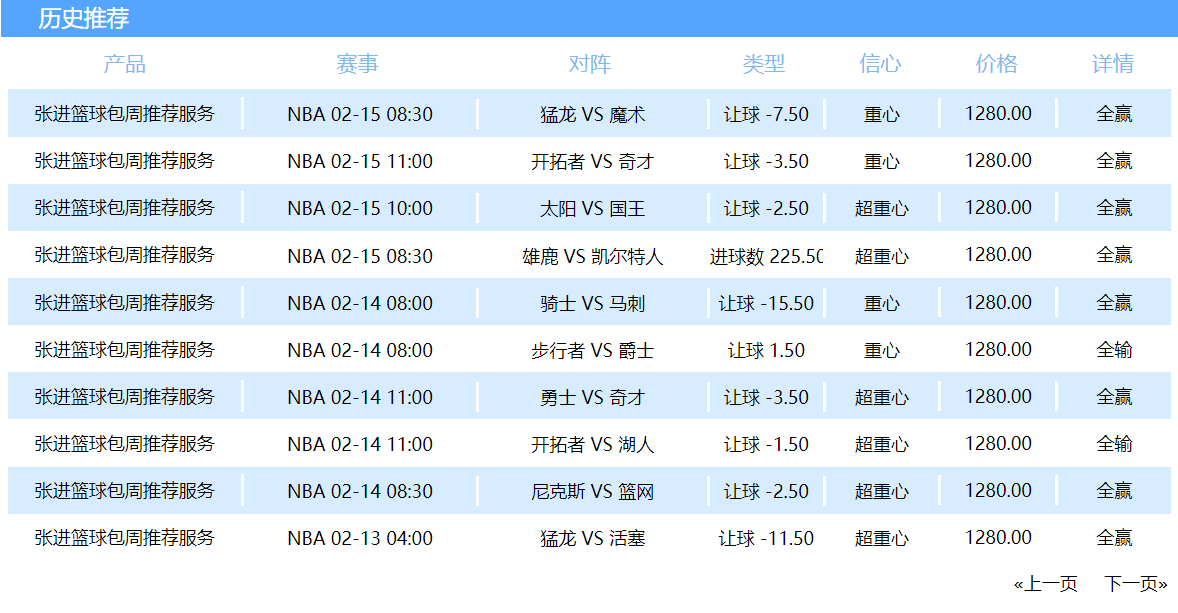The width and height of the screenshot is (1178, 613).
Task: Click total 进球数 225.50 cell
Action: click(x=766, y=256)
